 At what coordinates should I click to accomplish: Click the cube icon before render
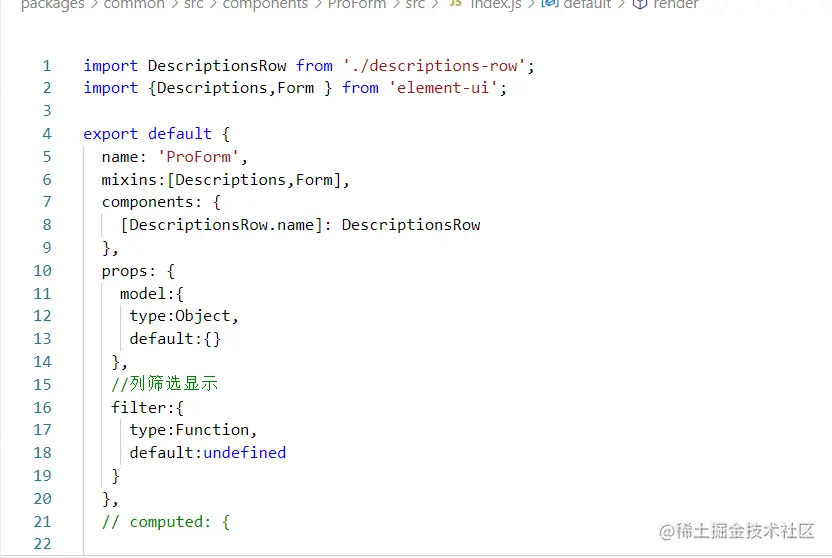[x=640, y=4]
